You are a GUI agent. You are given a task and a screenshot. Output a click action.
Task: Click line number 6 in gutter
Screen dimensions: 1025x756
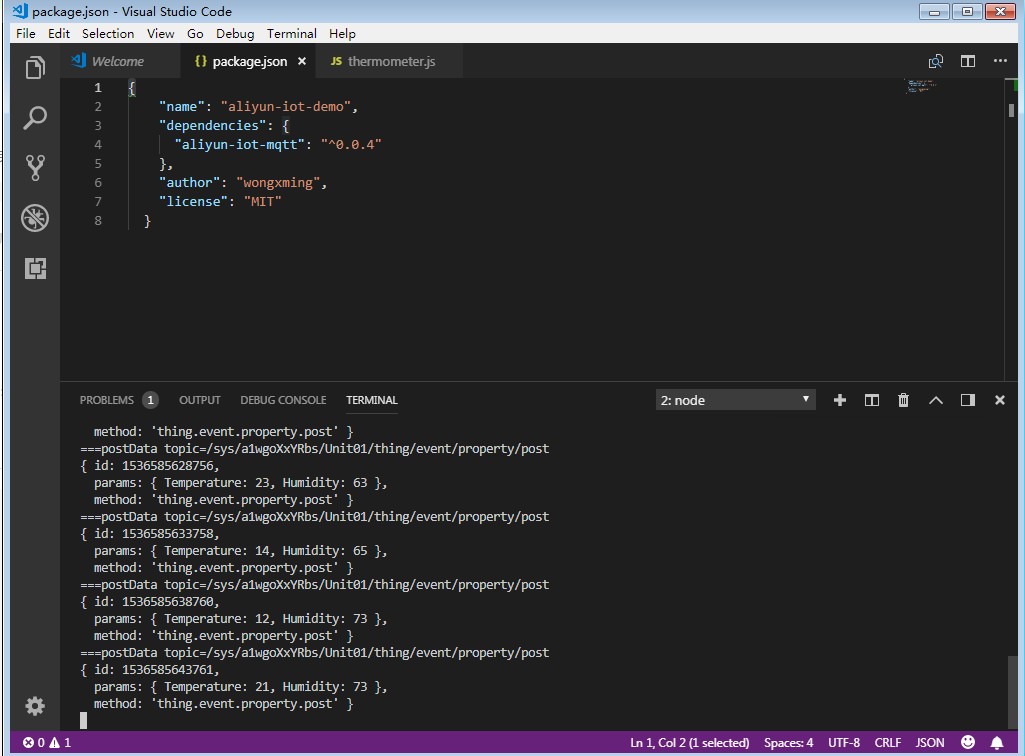click(x=98, y=182)
